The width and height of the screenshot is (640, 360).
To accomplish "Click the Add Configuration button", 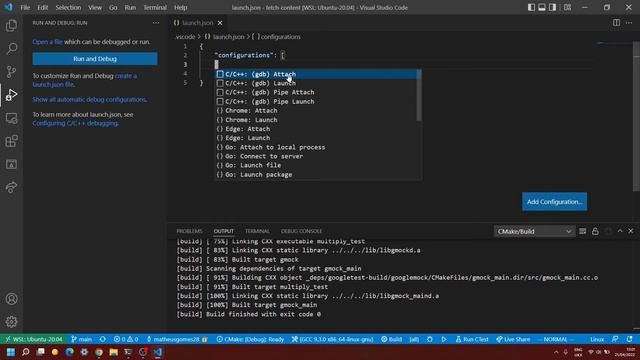I will click(554, 202).
